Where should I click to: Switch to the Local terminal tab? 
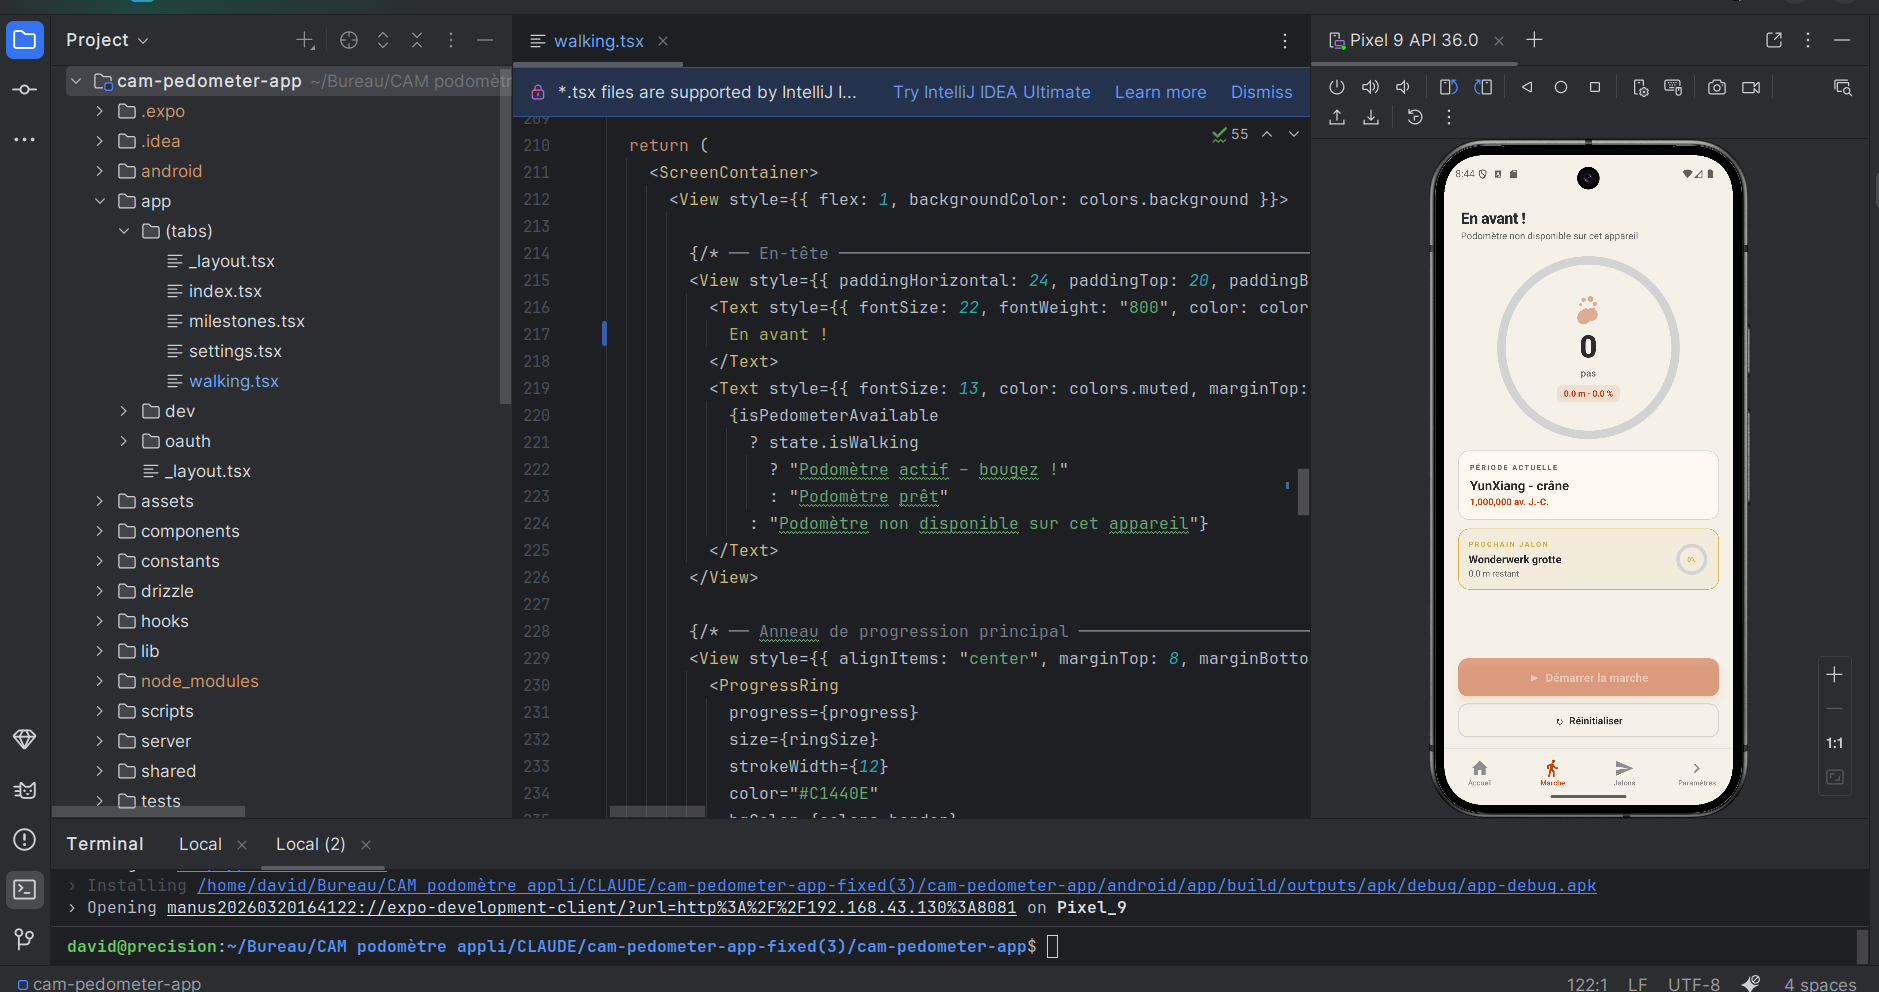pos(200,844)
